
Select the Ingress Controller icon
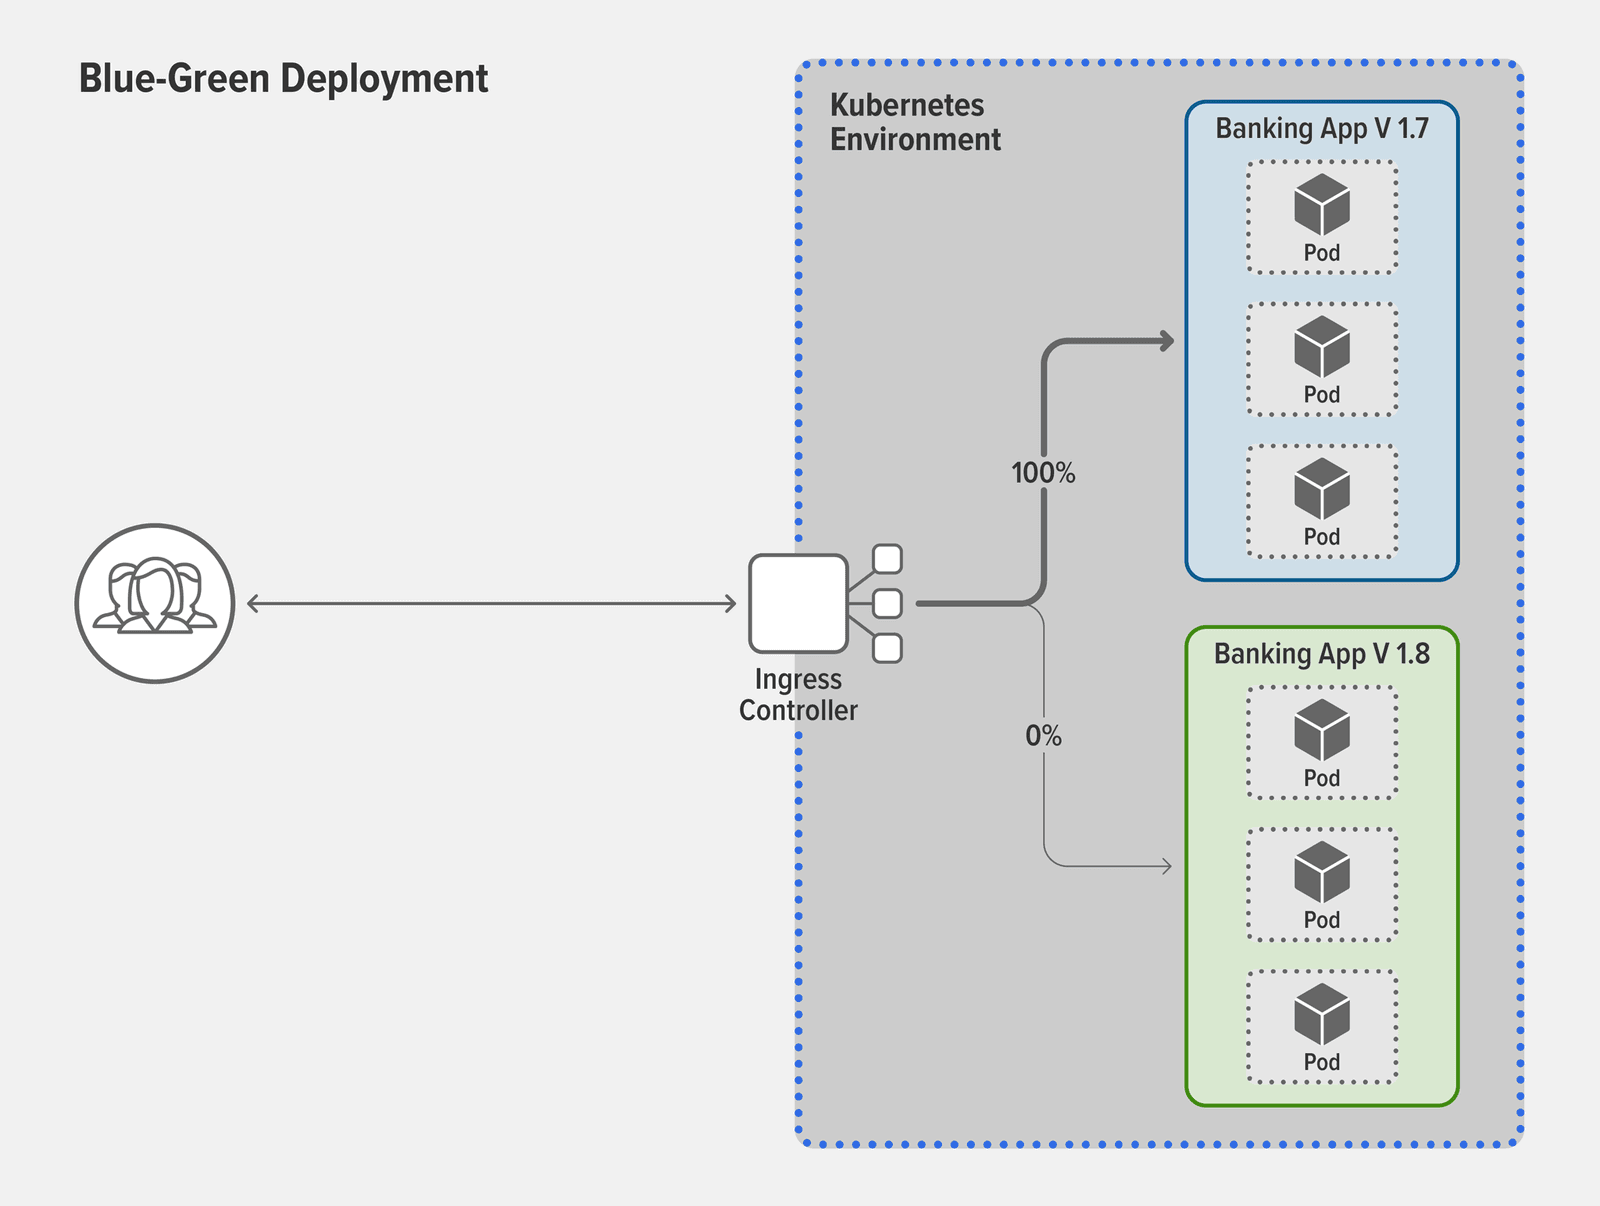[797, 603]
